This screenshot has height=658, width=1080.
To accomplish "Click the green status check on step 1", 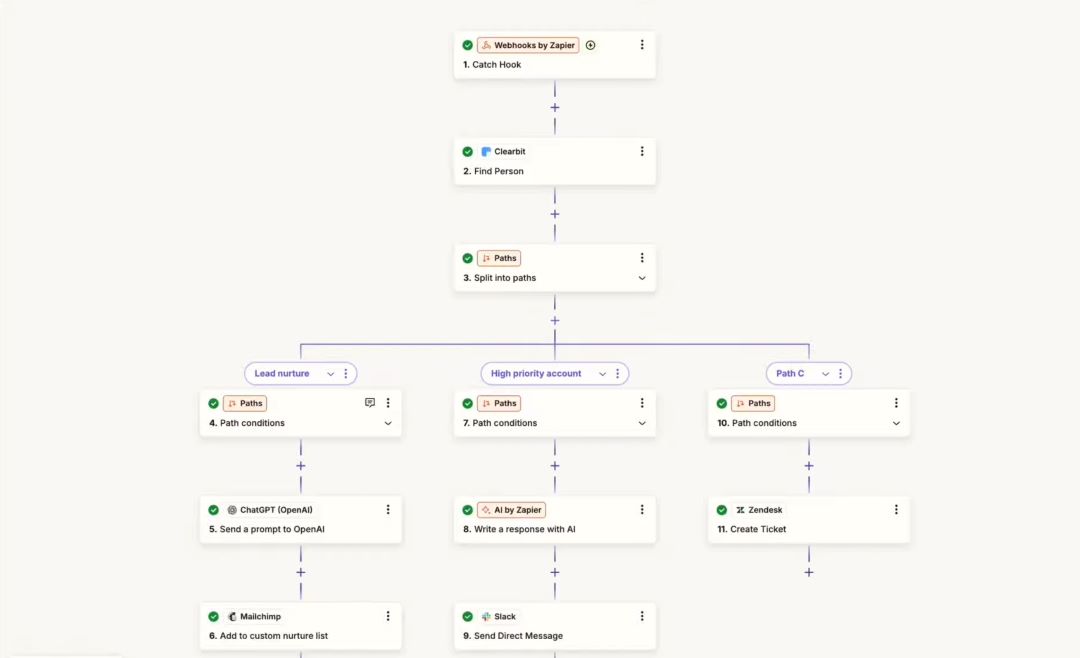I will click(x=468, y=45).
